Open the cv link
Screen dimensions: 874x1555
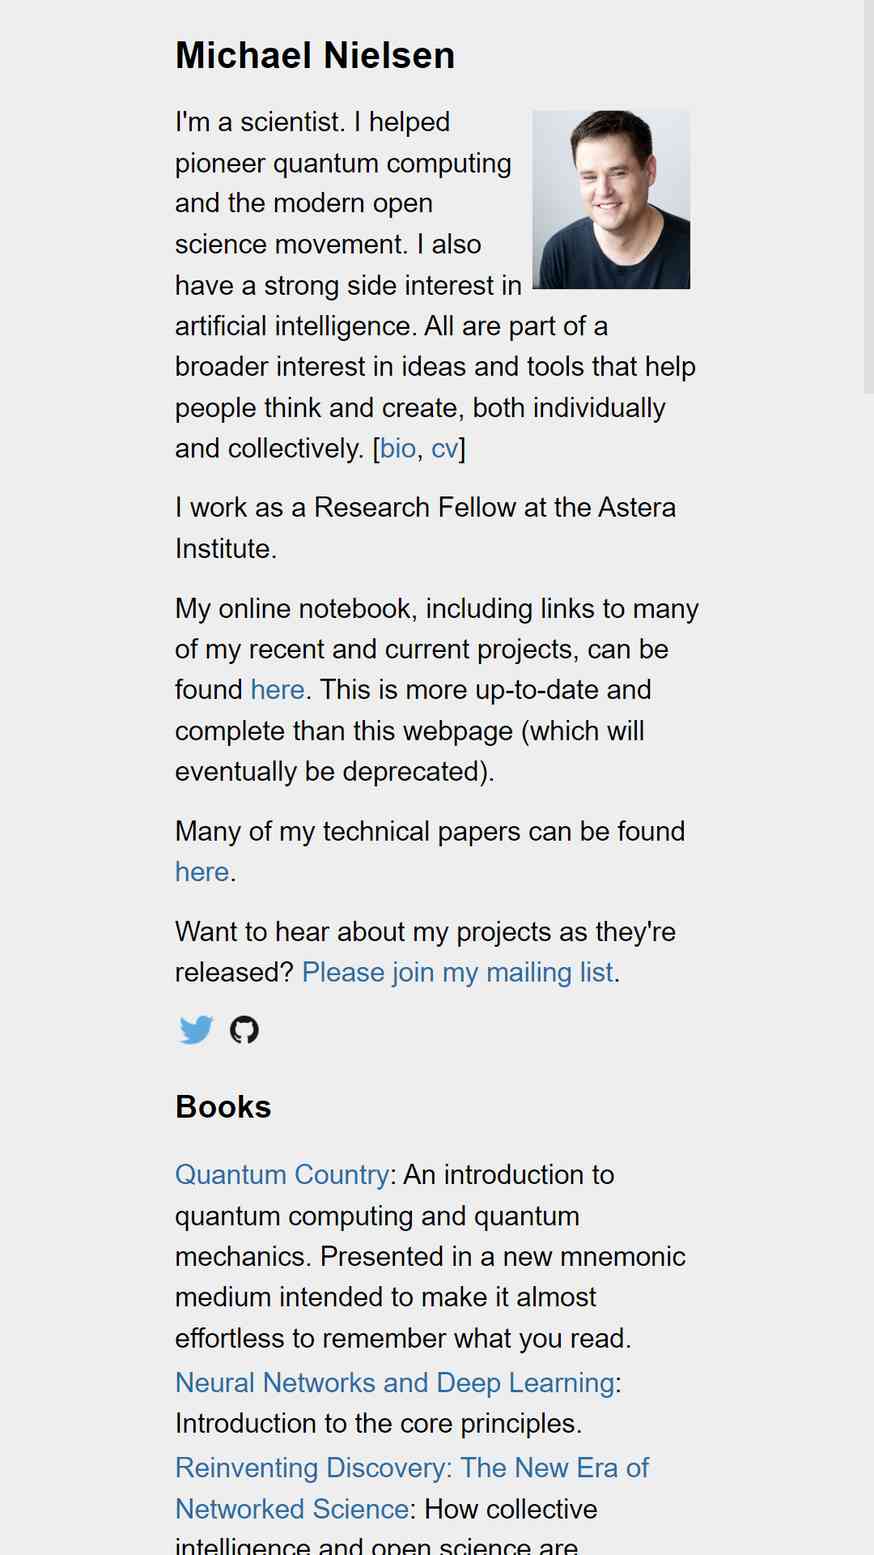point(445,448)
